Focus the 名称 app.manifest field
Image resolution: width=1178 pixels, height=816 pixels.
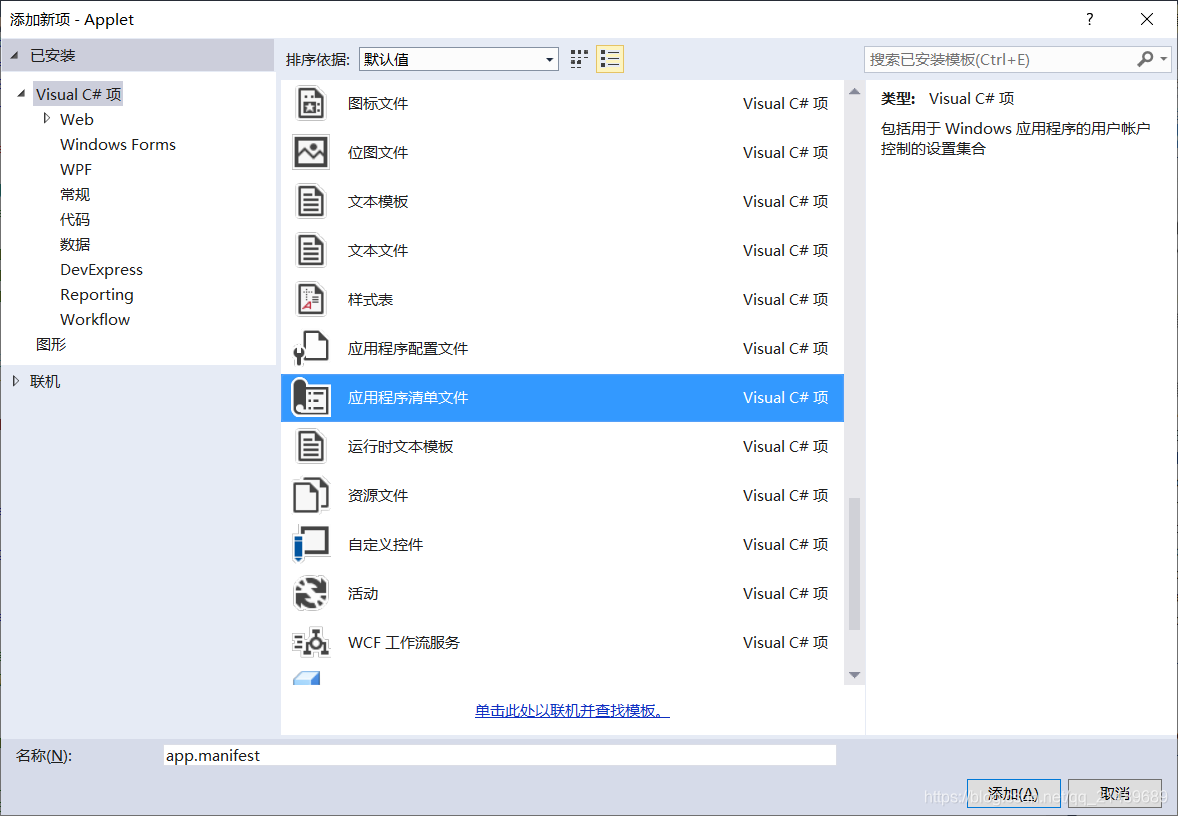tap(500, 755)
